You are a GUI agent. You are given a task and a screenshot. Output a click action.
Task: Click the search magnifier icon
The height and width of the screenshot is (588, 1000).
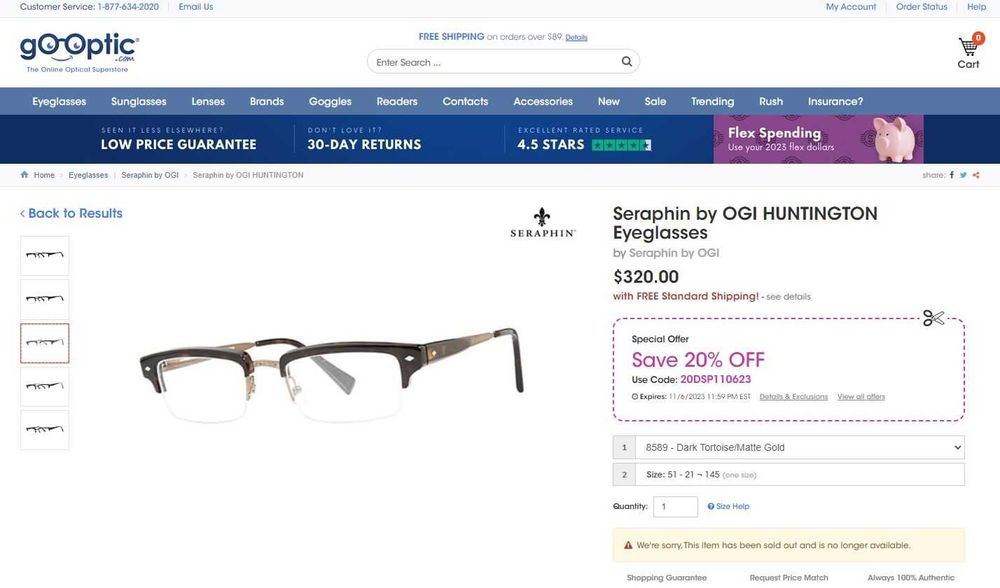tap(627, 62)
